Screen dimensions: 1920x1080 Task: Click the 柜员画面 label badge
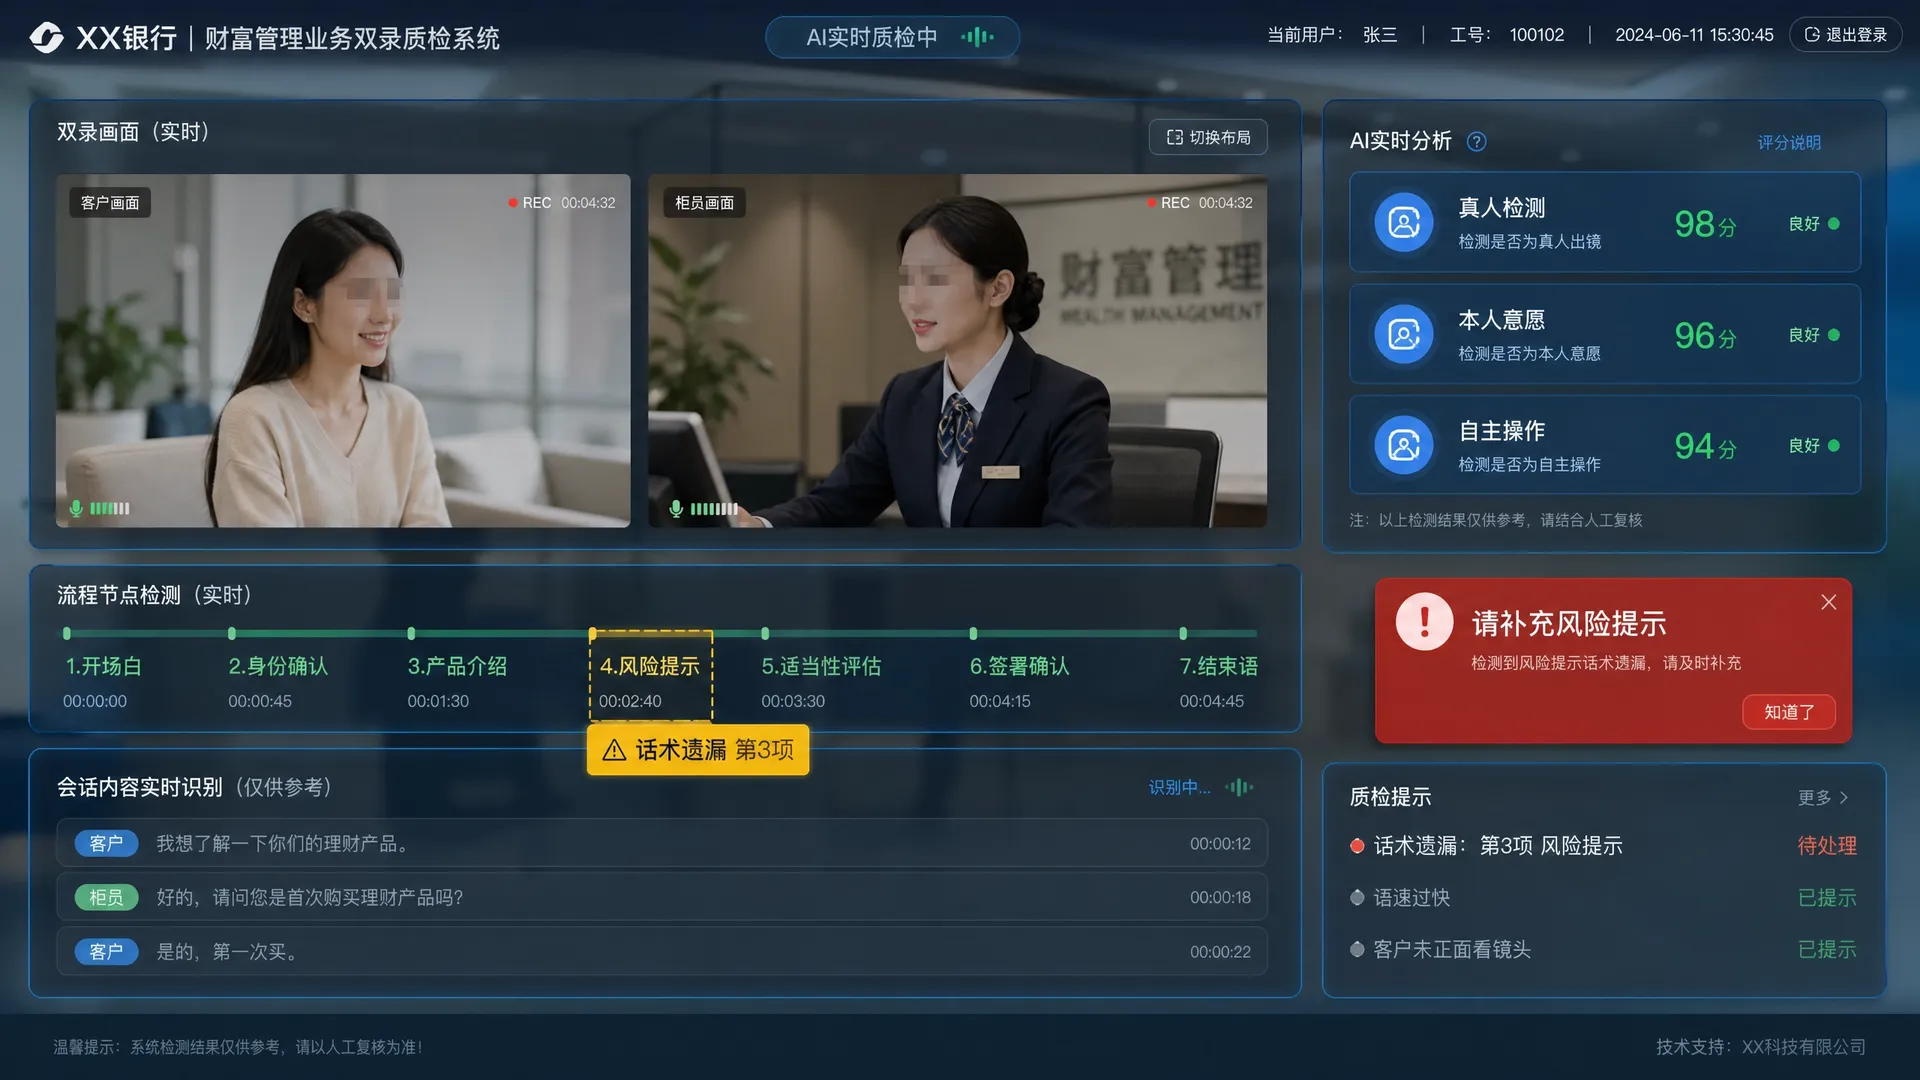tap(704, 203)
